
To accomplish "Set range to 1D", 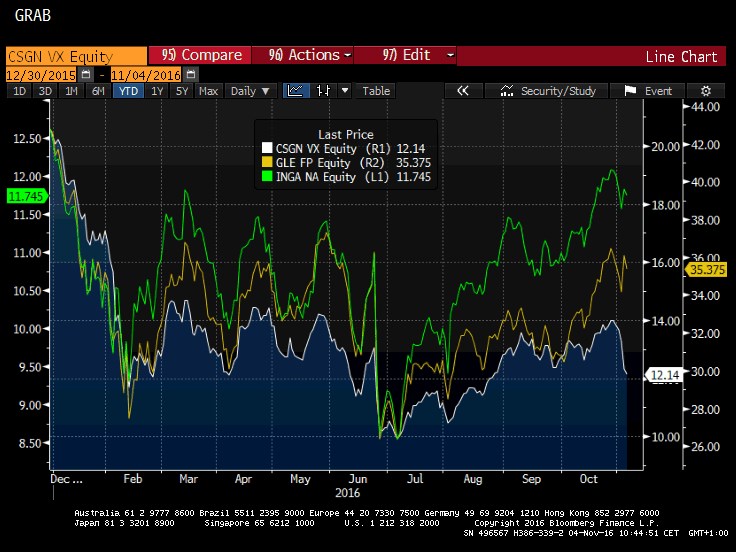I will pyautogui.click(x=19, y=91).
